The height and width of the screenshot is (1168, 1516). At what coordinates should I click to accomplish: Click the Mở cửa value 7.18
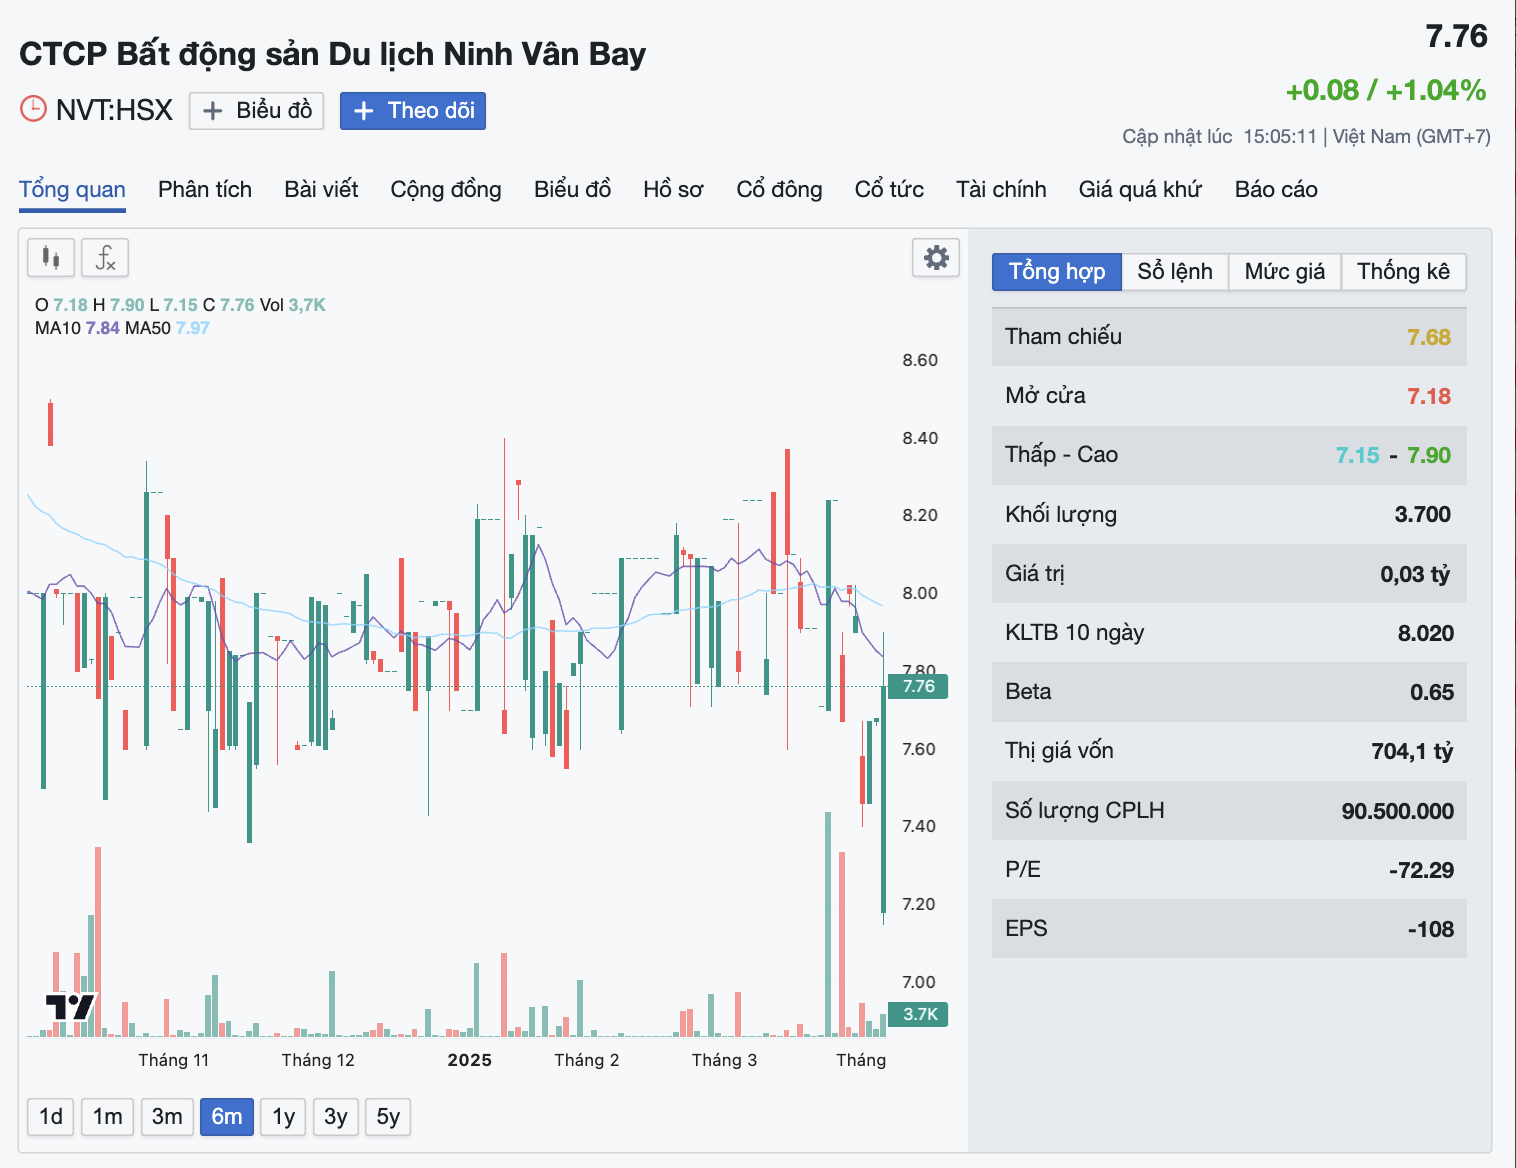tap(1429, 396)
